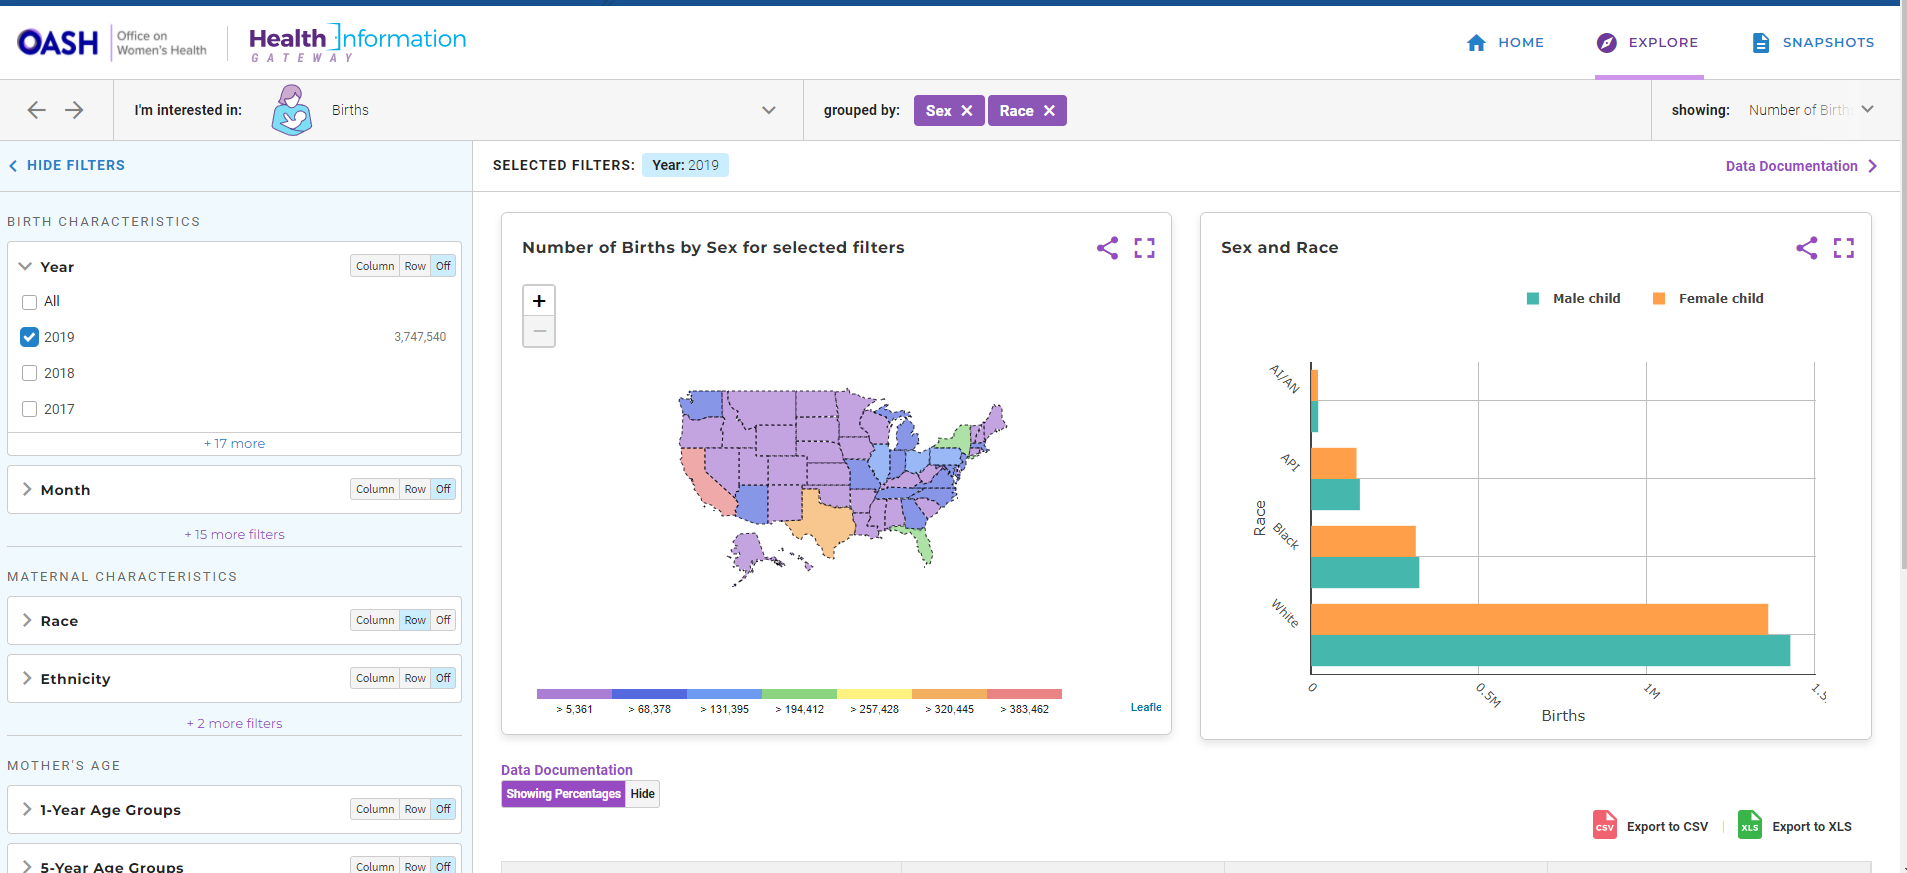Switch Race filter to Off
The width and height of the screenshot is (1907, 873).
[x=443, y=620]
